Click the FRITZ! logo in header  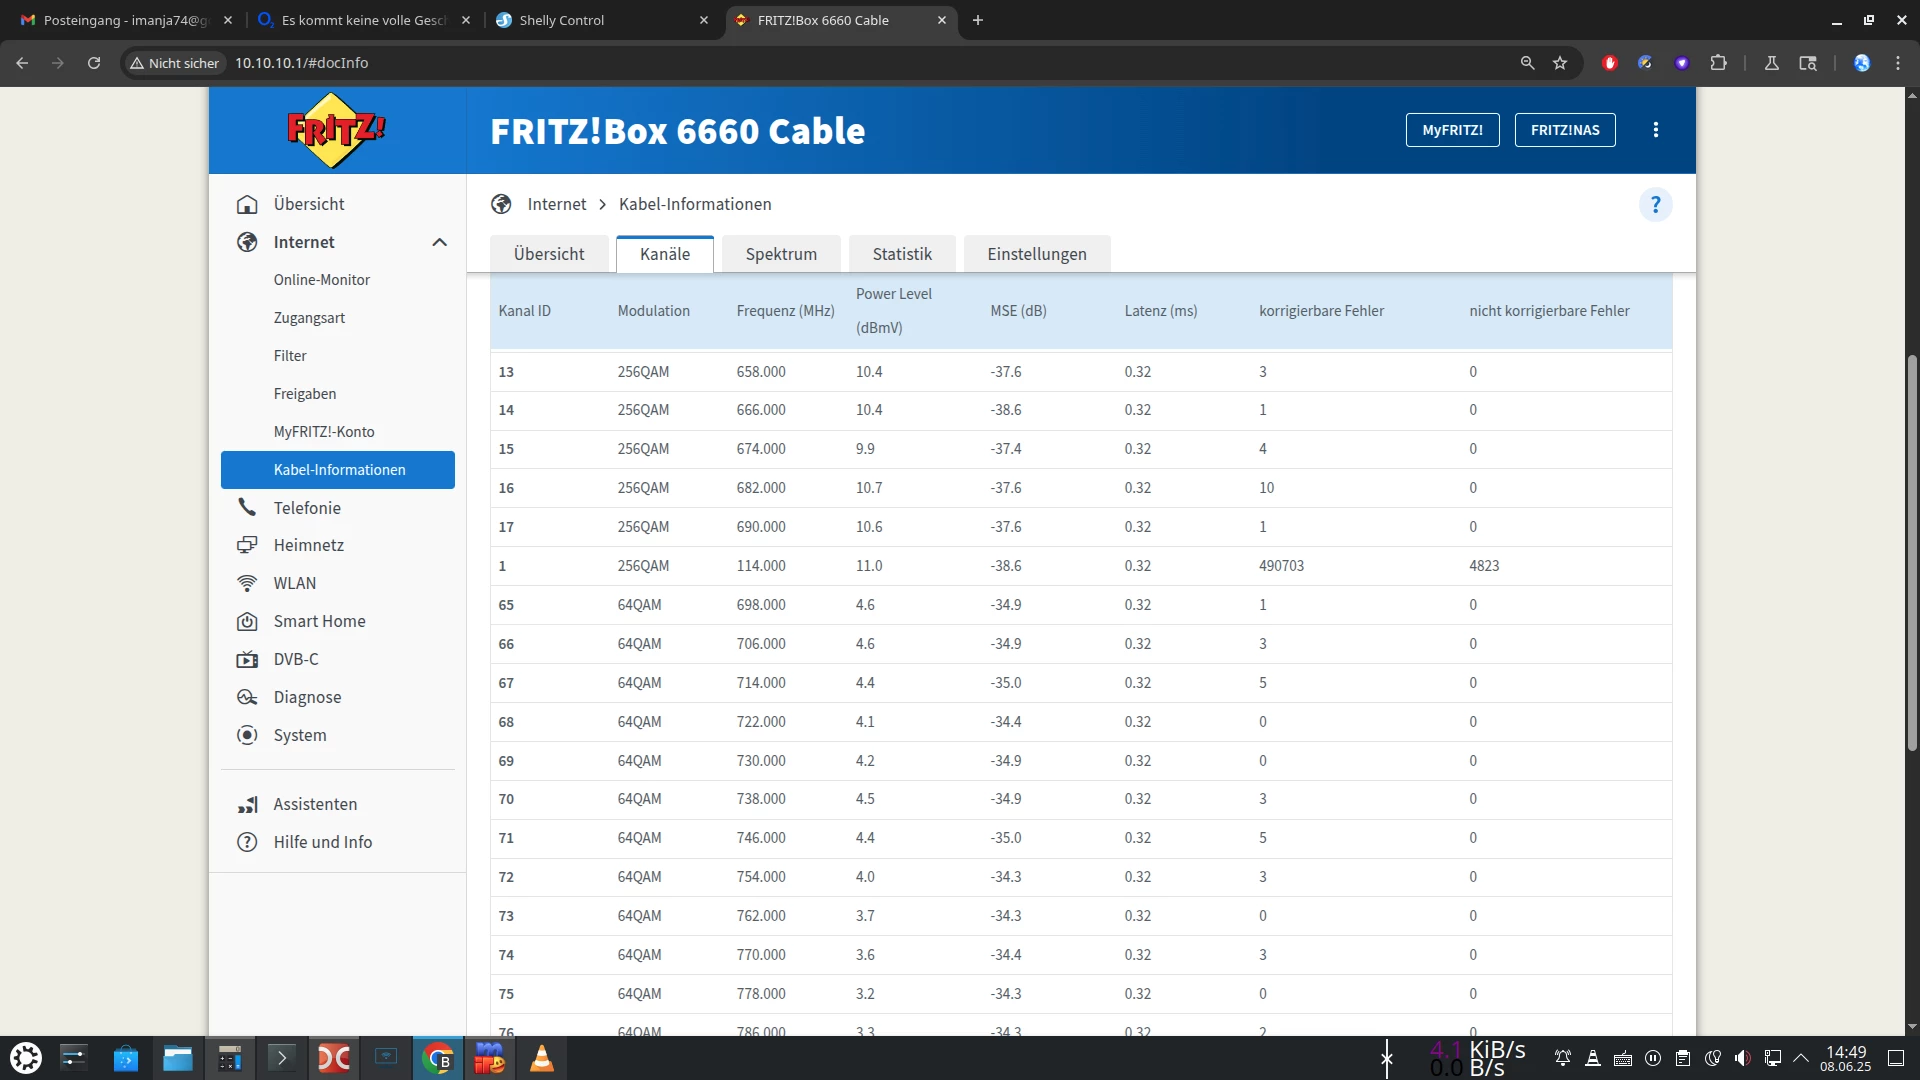336,130
